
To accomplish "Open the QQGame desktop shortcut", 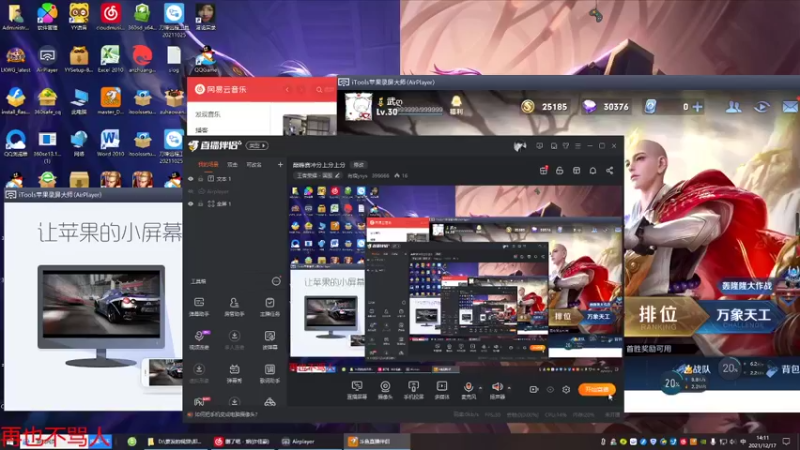I will [x=206, y=60].
